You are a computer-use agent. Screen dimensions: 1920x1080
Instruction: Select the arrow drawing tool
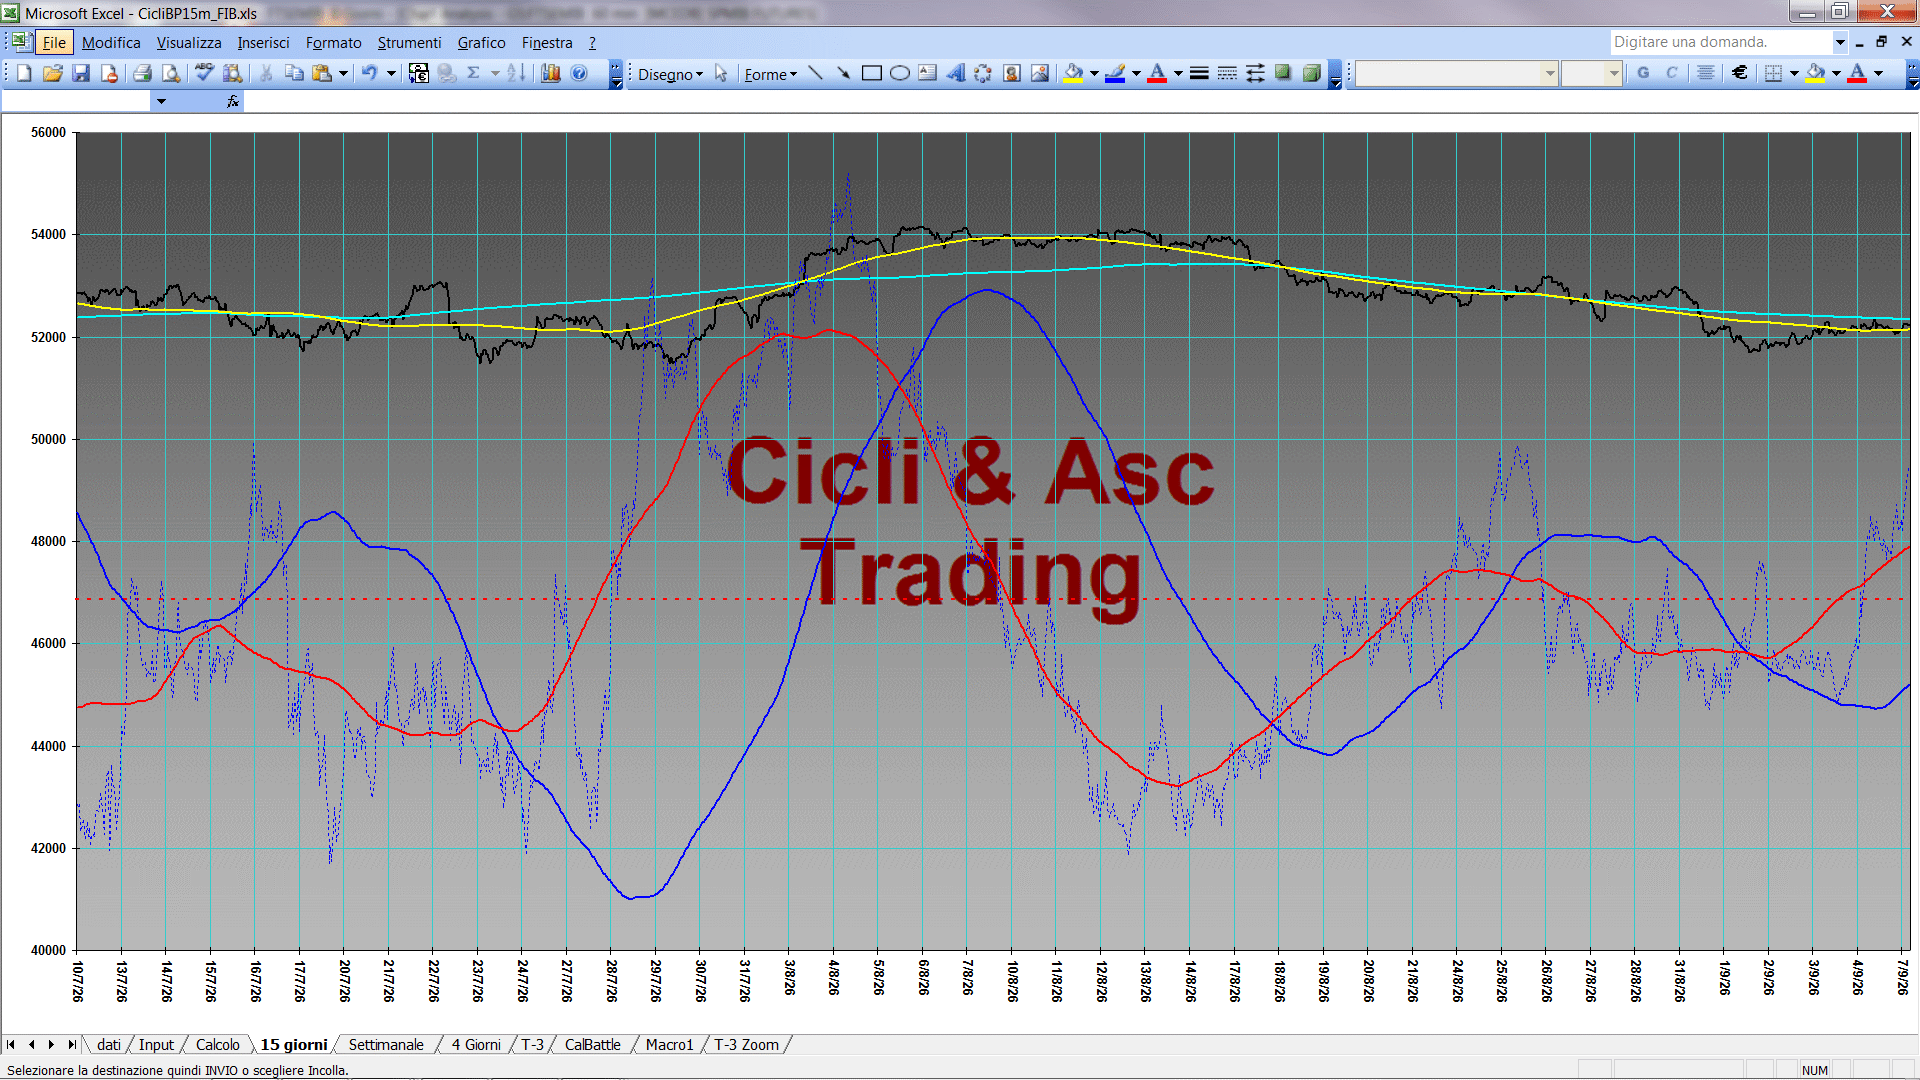coord(843,73)
